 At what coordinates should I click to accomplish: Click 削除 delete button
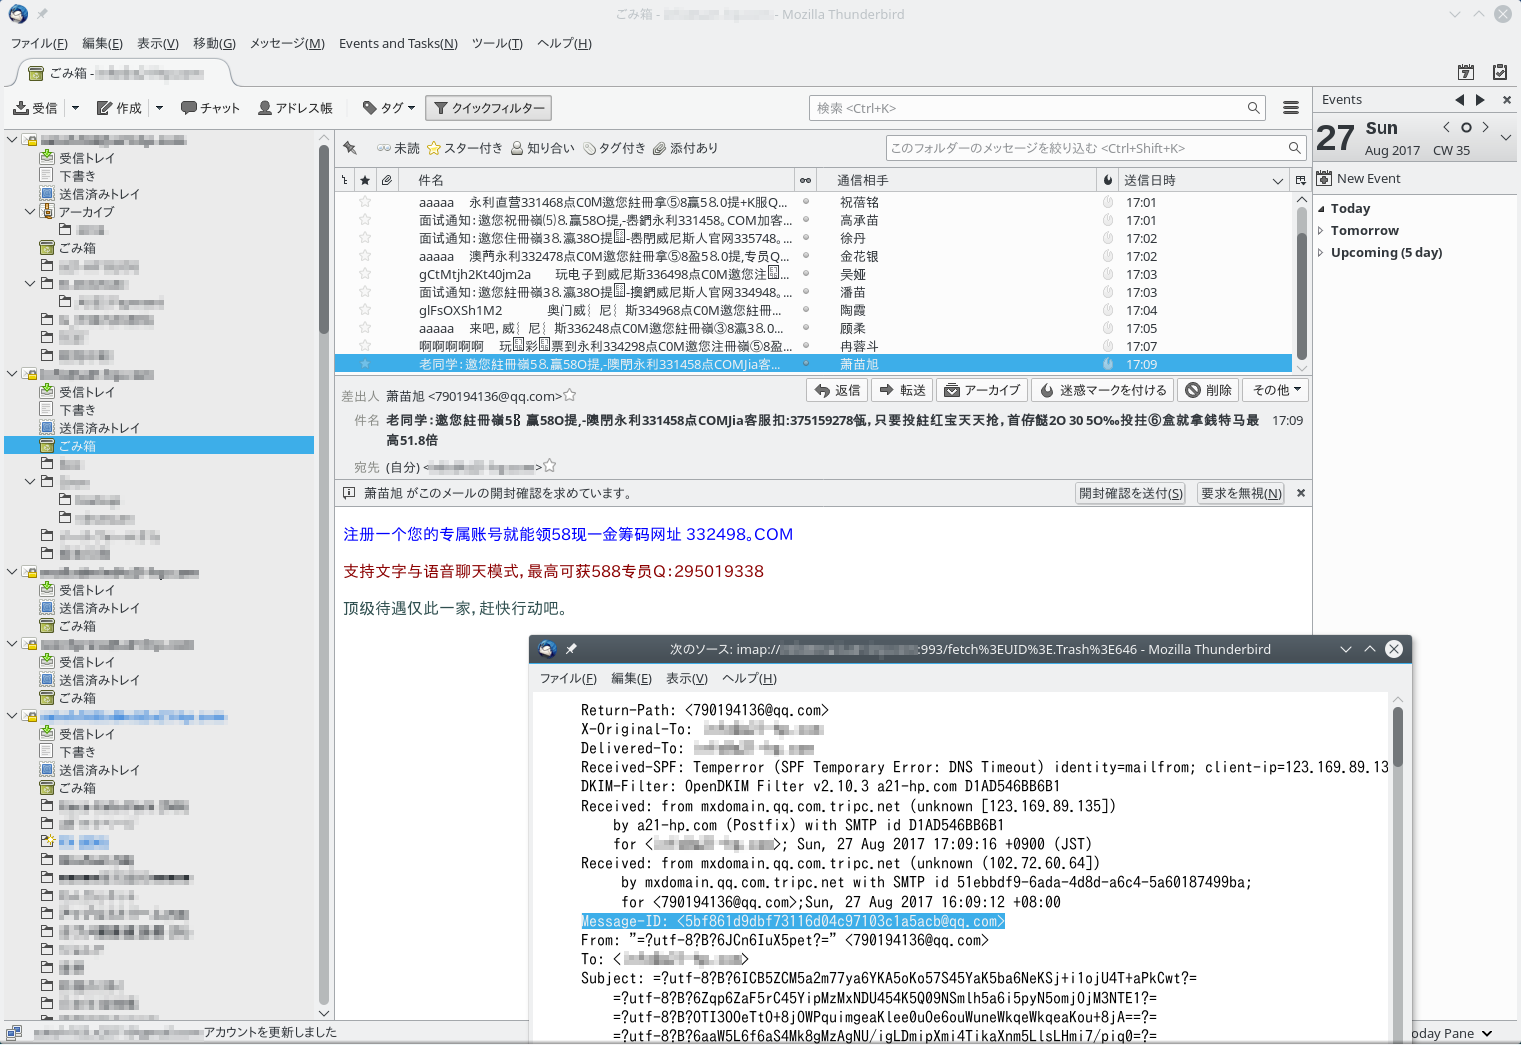coord(1208,390)
